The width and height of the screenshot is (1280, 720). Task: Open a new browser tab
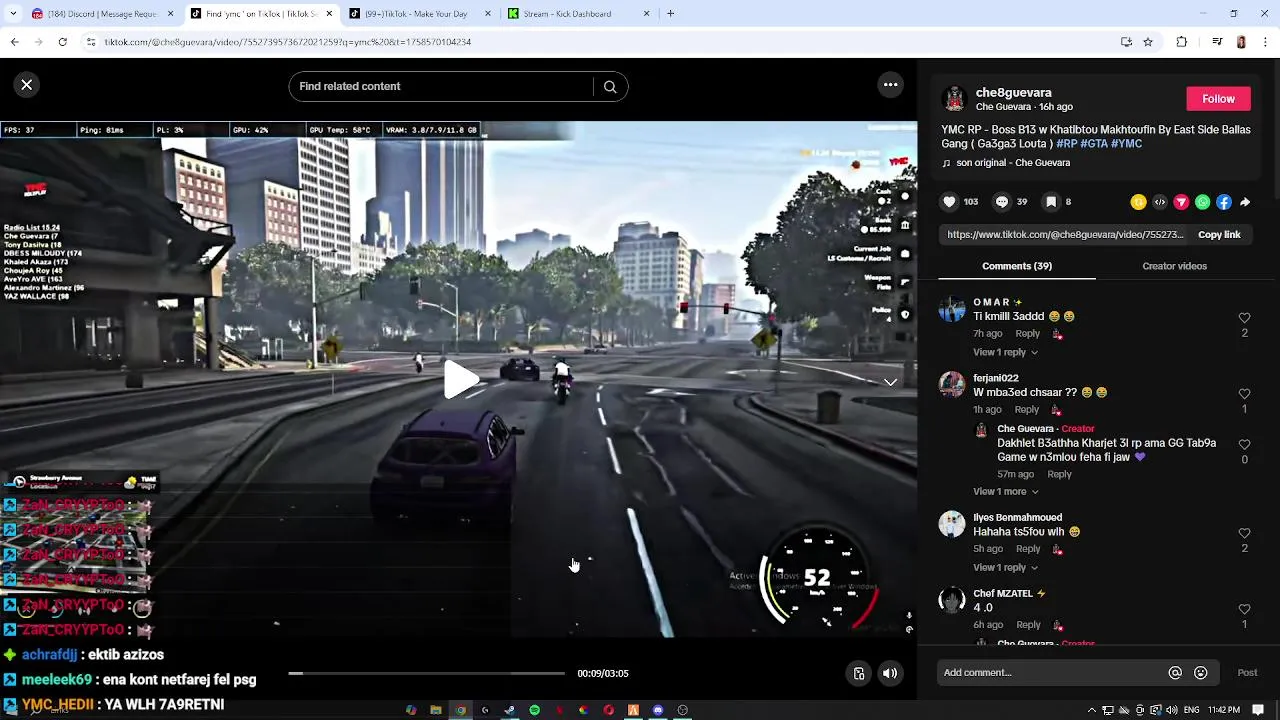coord(670,14)
